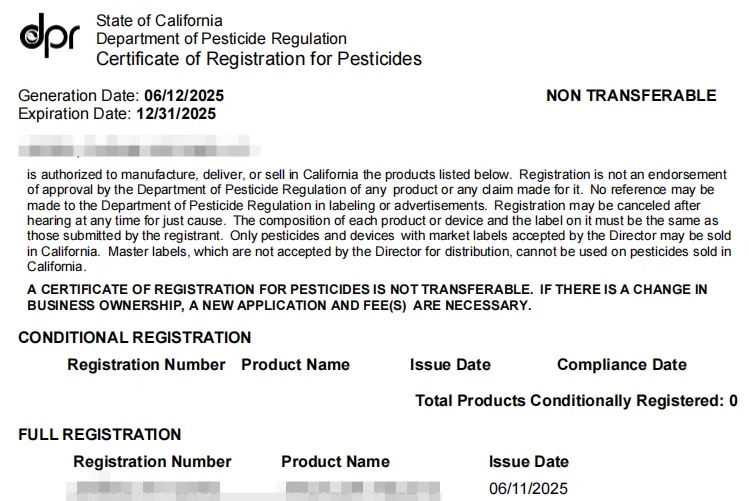Click the Department of Pesticide Regulation header line
Viewport: 749px width, 501px height.
[221, 39]
